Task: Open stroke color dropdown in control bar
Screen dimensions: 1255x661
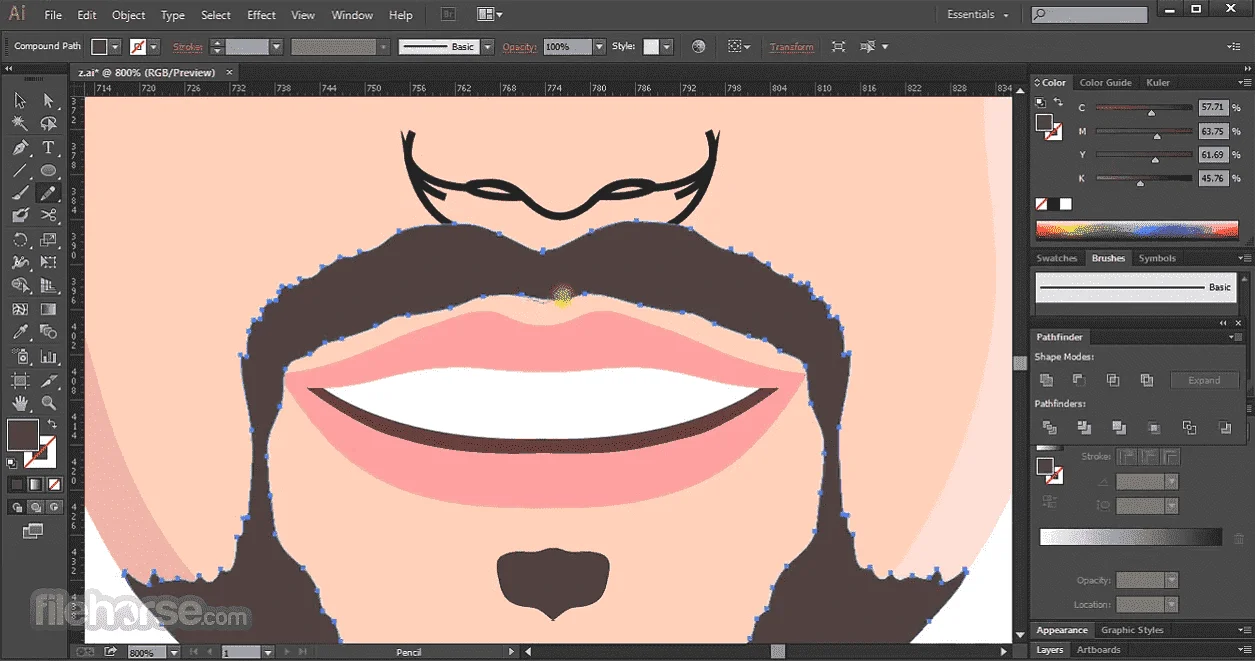Action: click(x=155, y=47)
